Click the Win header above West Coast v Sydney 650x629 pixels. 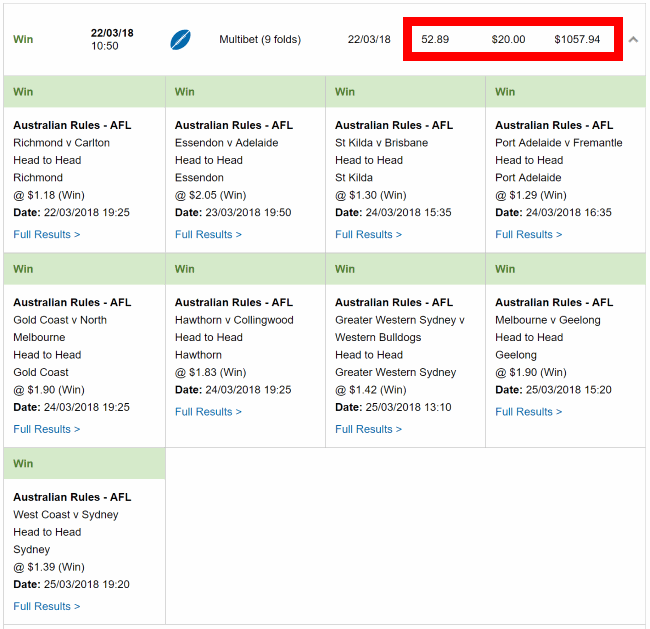pyautogui.click(x=23, y=464)
